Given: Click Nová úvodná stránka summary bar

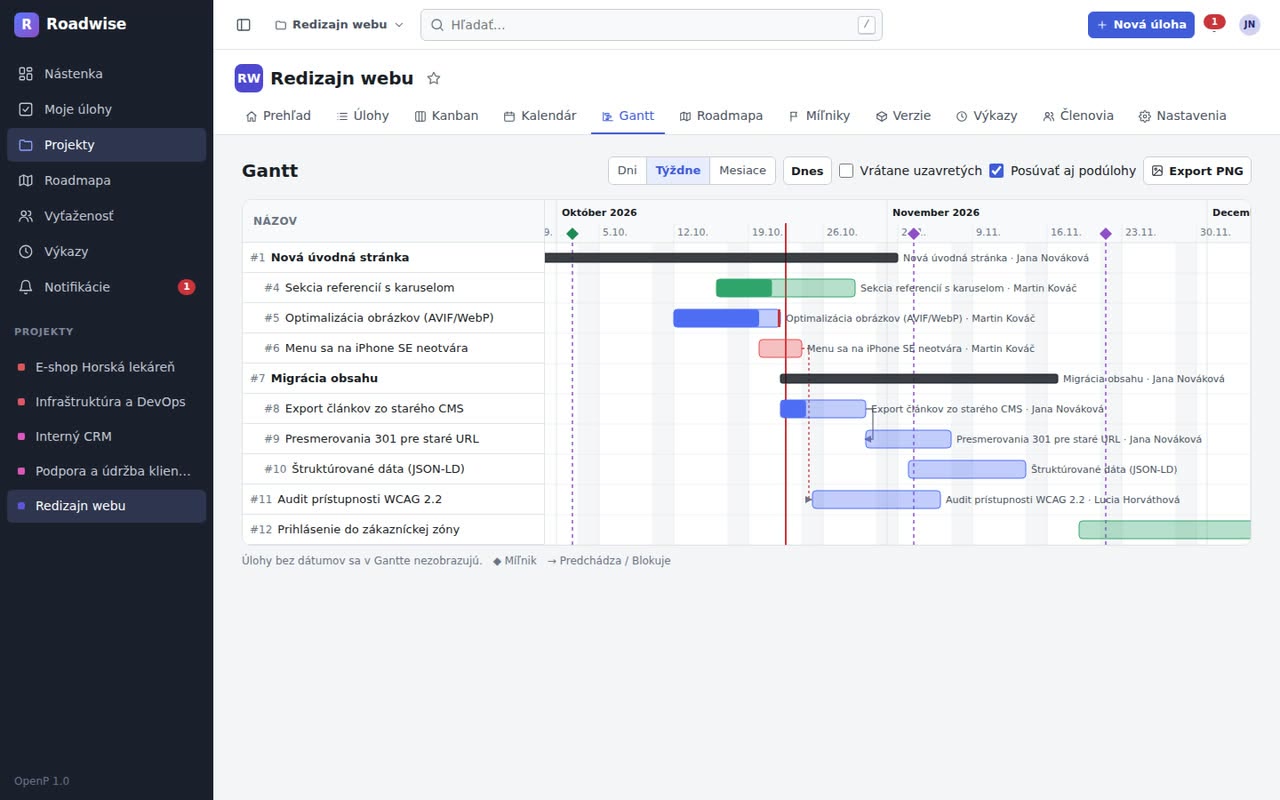Looking at the screenshot, I should (x=721, y=257).
